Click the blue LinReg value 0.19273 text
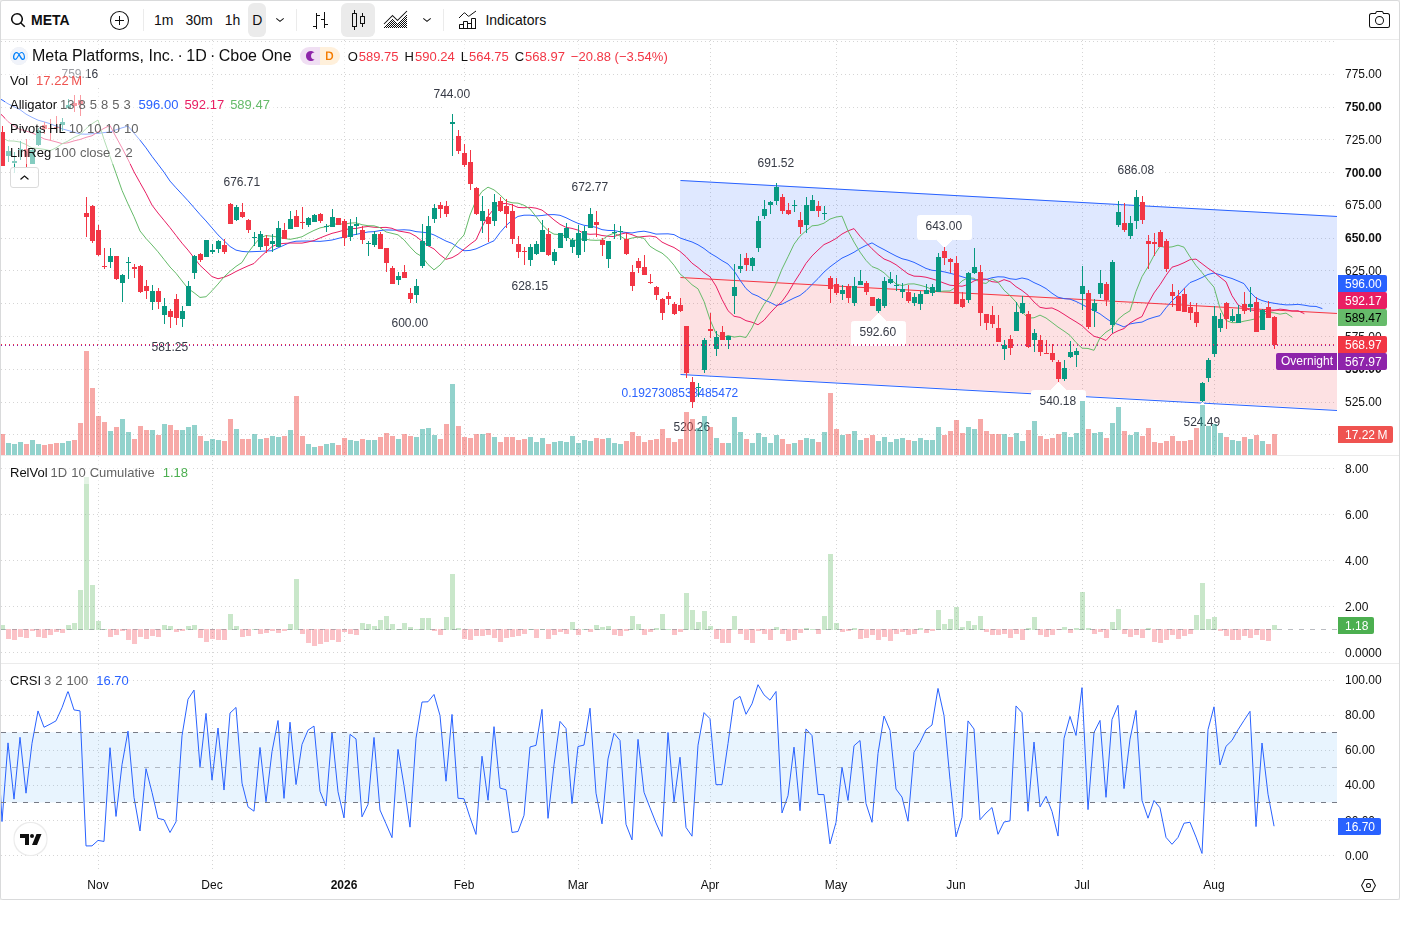 coord(680,393)
